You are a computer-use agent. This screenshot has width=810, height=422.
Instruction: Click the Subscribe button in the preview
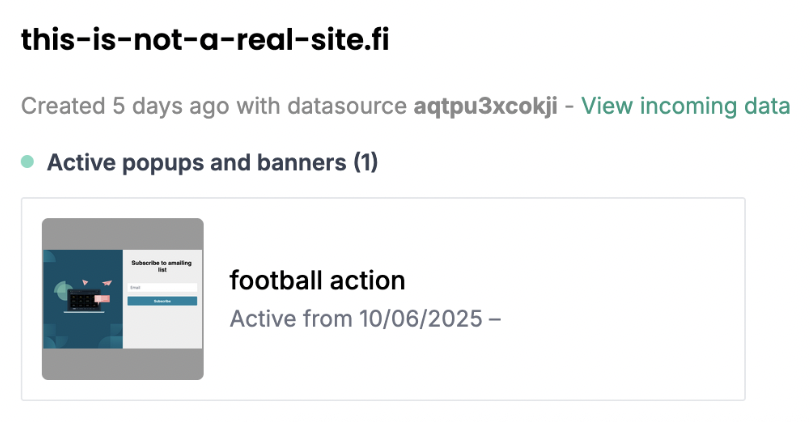[x=162, y=300]
